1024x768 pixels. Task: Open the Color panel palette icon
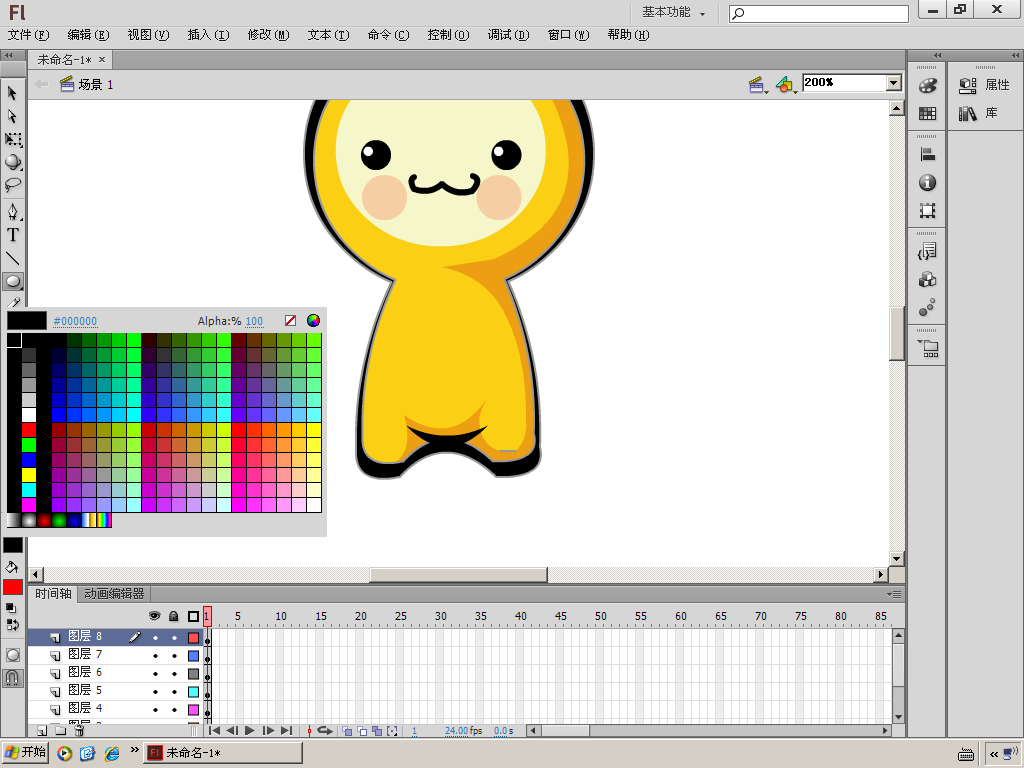pos(927,86)
